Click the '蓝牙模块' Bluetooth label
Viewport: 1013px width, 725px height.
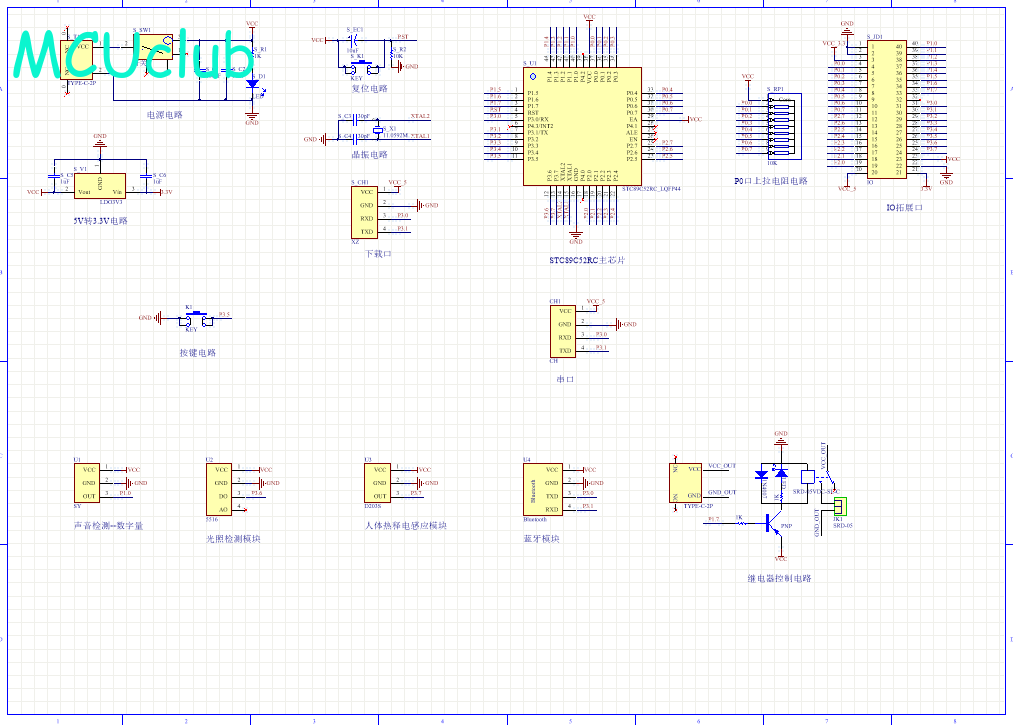[541, 539]
